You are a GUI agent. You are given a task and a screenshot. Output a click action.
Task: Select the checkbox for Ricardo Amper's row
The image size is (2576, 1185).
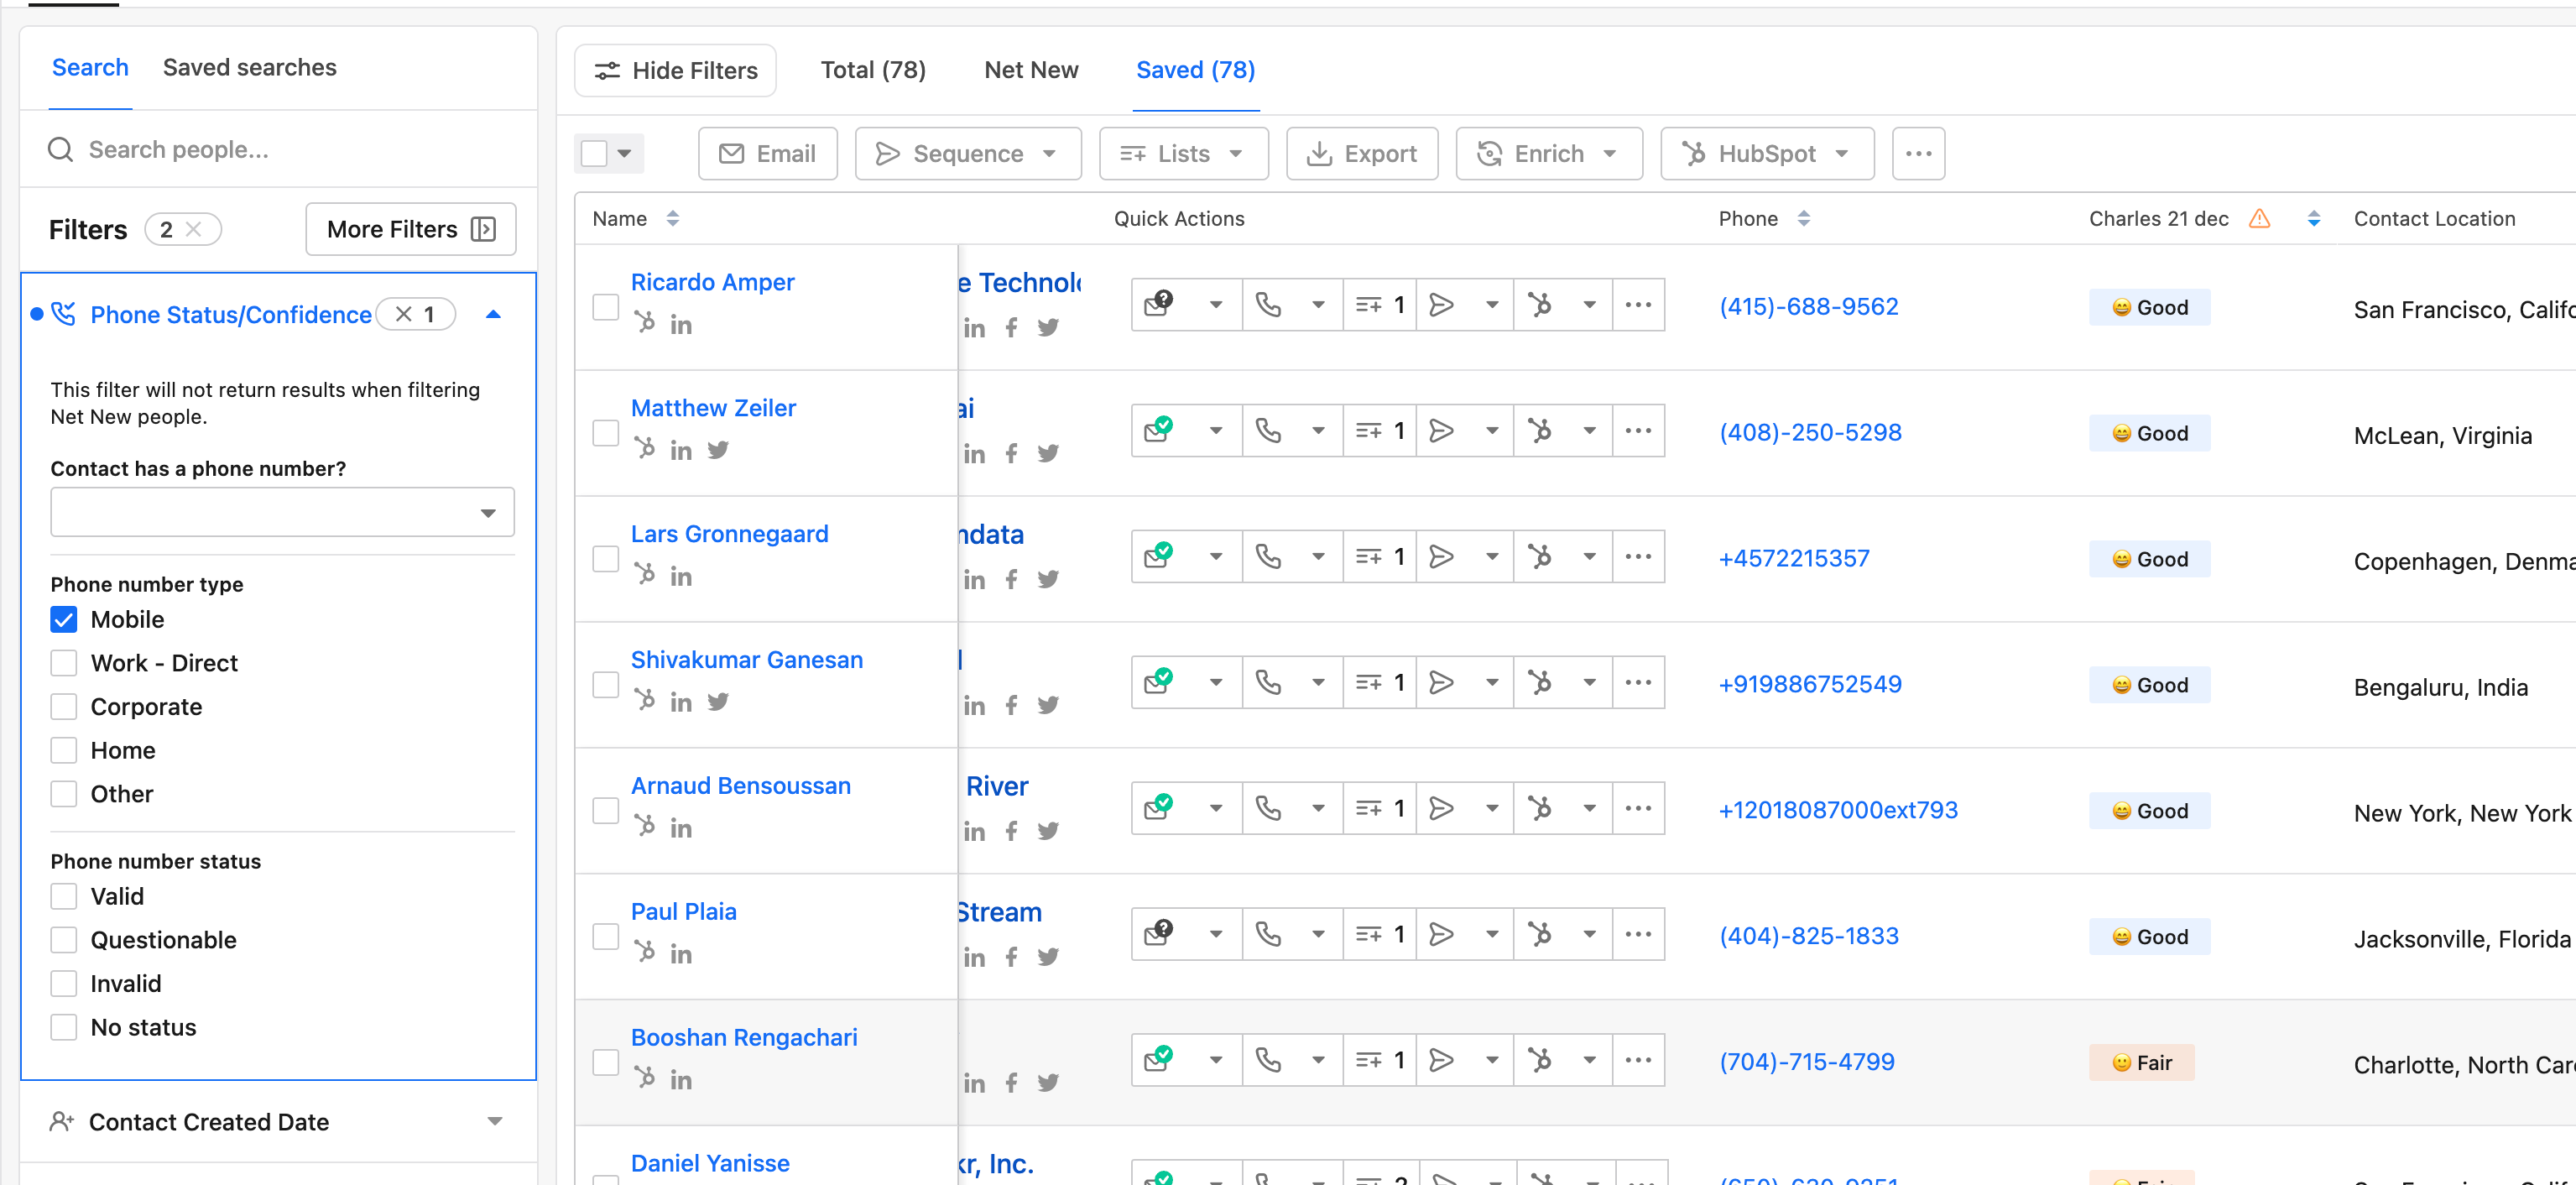pyautogui.click(x=605, y=307)
